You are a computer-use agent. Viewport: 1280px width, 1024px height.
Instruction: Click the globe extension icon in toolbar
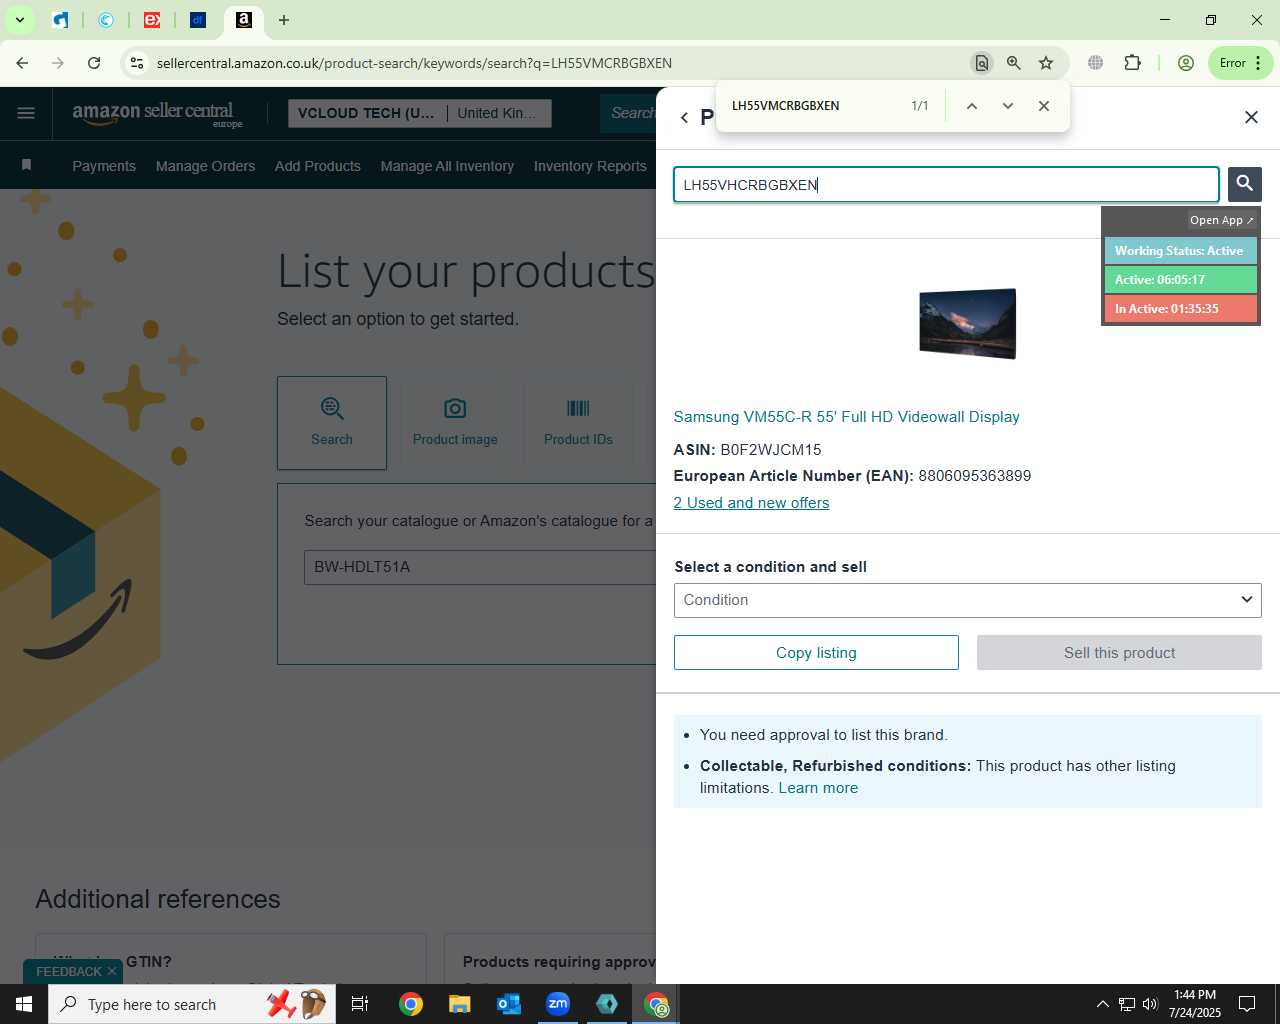[1096, 63]
